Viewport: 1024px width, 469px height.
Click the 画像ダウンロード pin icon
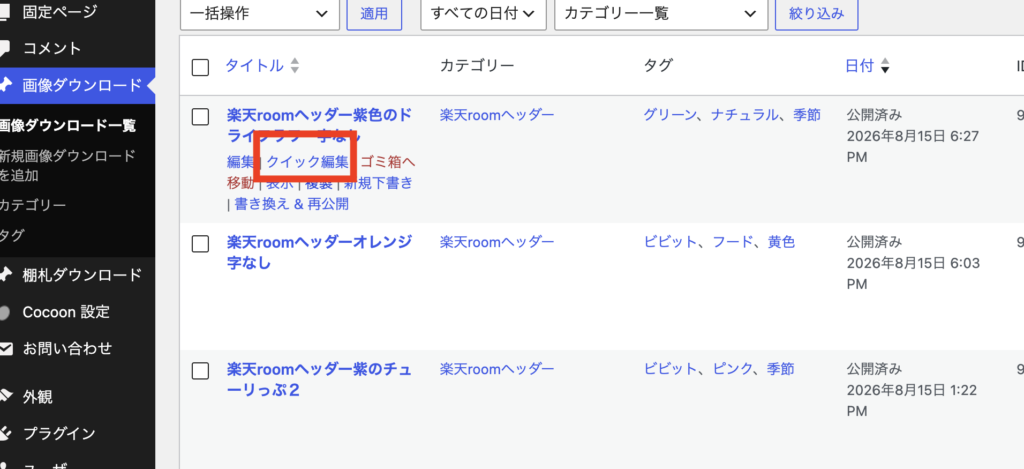pyautogui.click(x=5, y=85)
